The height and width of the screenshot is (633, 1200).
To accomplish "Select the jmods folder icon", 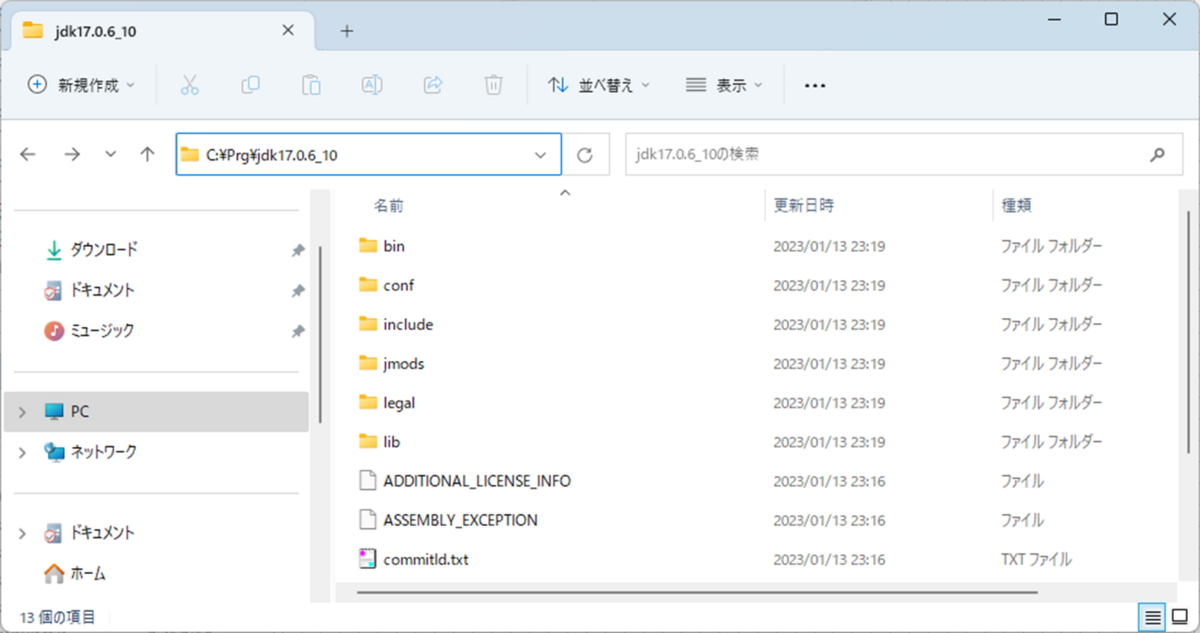I will click(368, 363).
